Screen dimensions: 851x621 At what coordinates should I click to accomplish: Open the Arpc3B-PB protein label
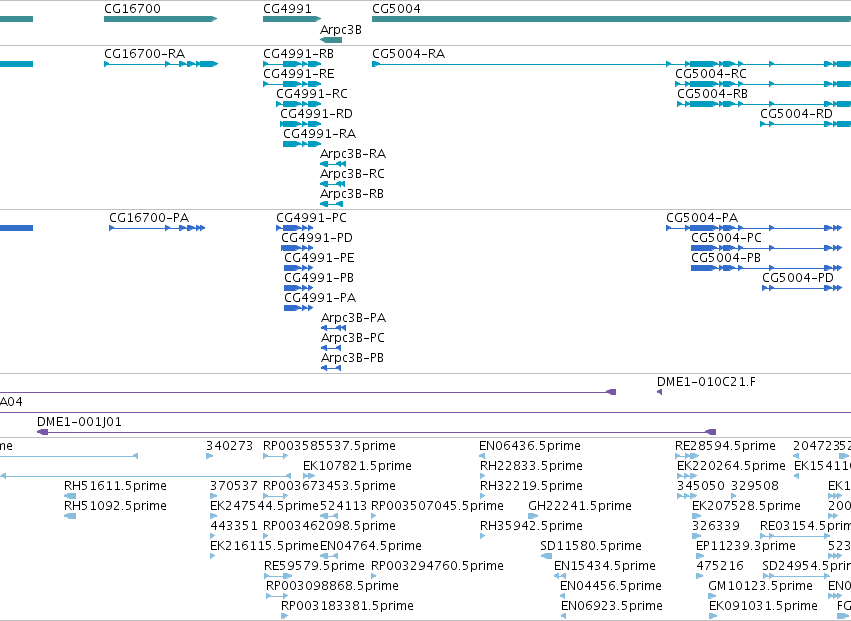(x=352, y=358)
